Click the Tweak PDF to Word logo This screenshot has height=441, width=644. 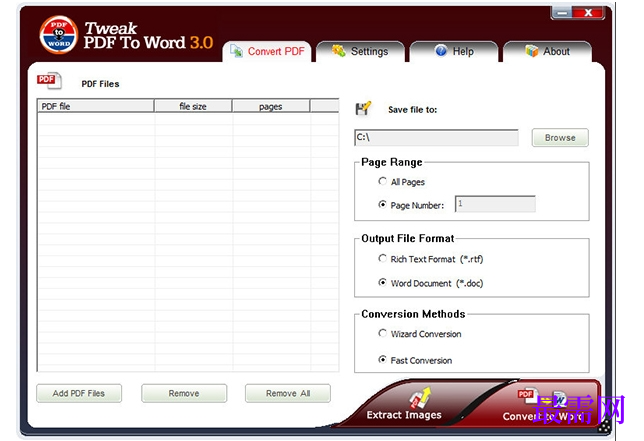58,35
